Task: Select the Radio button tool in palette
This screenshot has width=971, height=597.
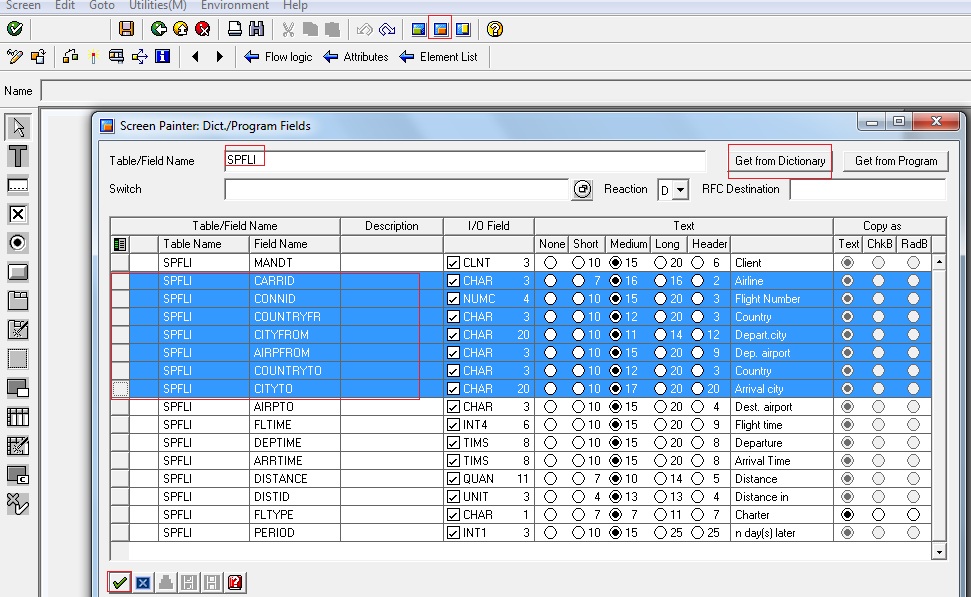Action: pos(18,243)
